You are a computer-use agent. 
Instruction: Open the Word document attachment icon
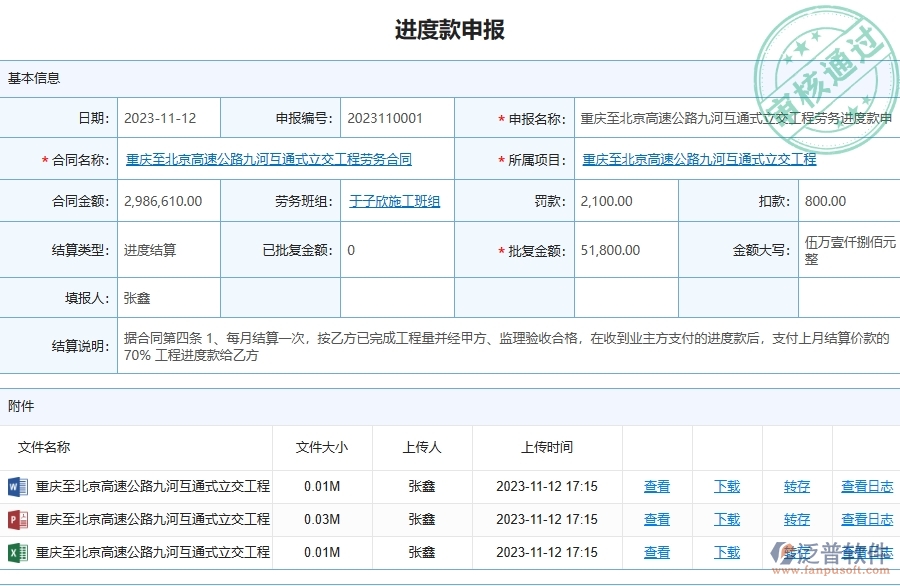coord(17,486)
